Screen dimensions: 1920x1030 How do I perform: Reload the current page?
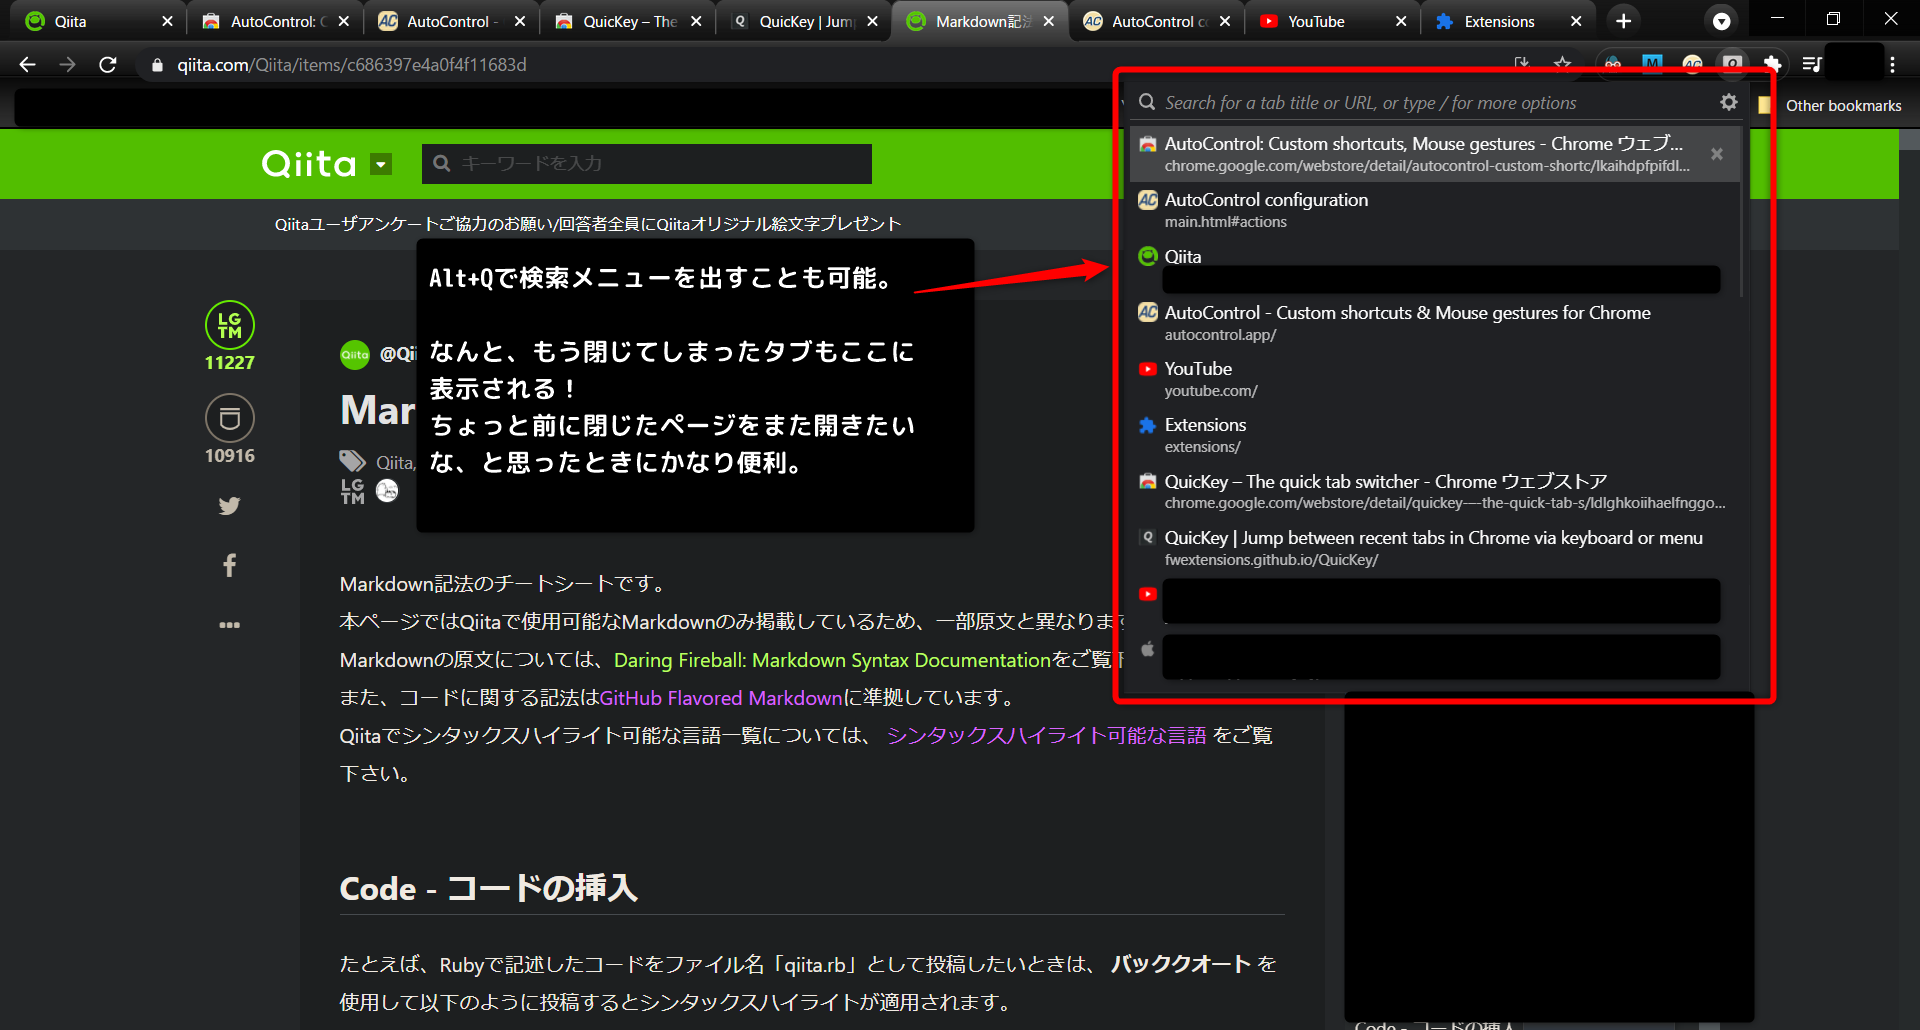pos(108,64)
